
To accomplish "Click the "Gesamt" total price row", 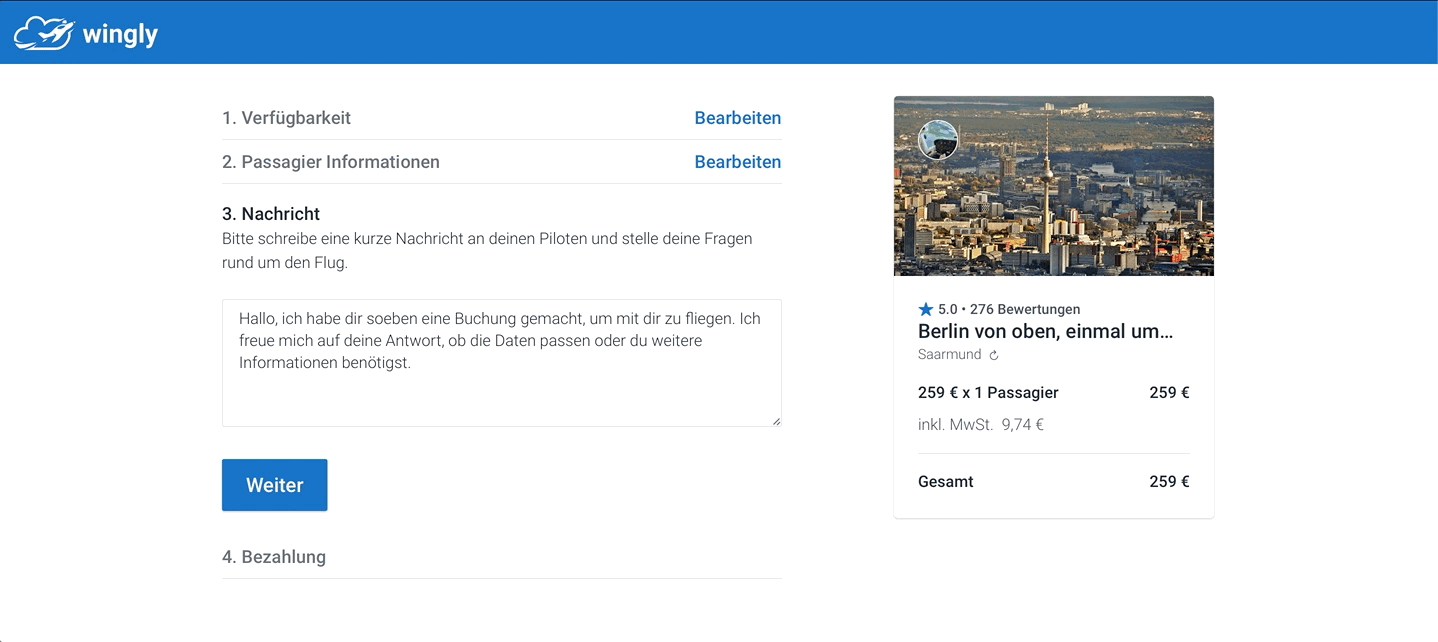I will [944, 481].
